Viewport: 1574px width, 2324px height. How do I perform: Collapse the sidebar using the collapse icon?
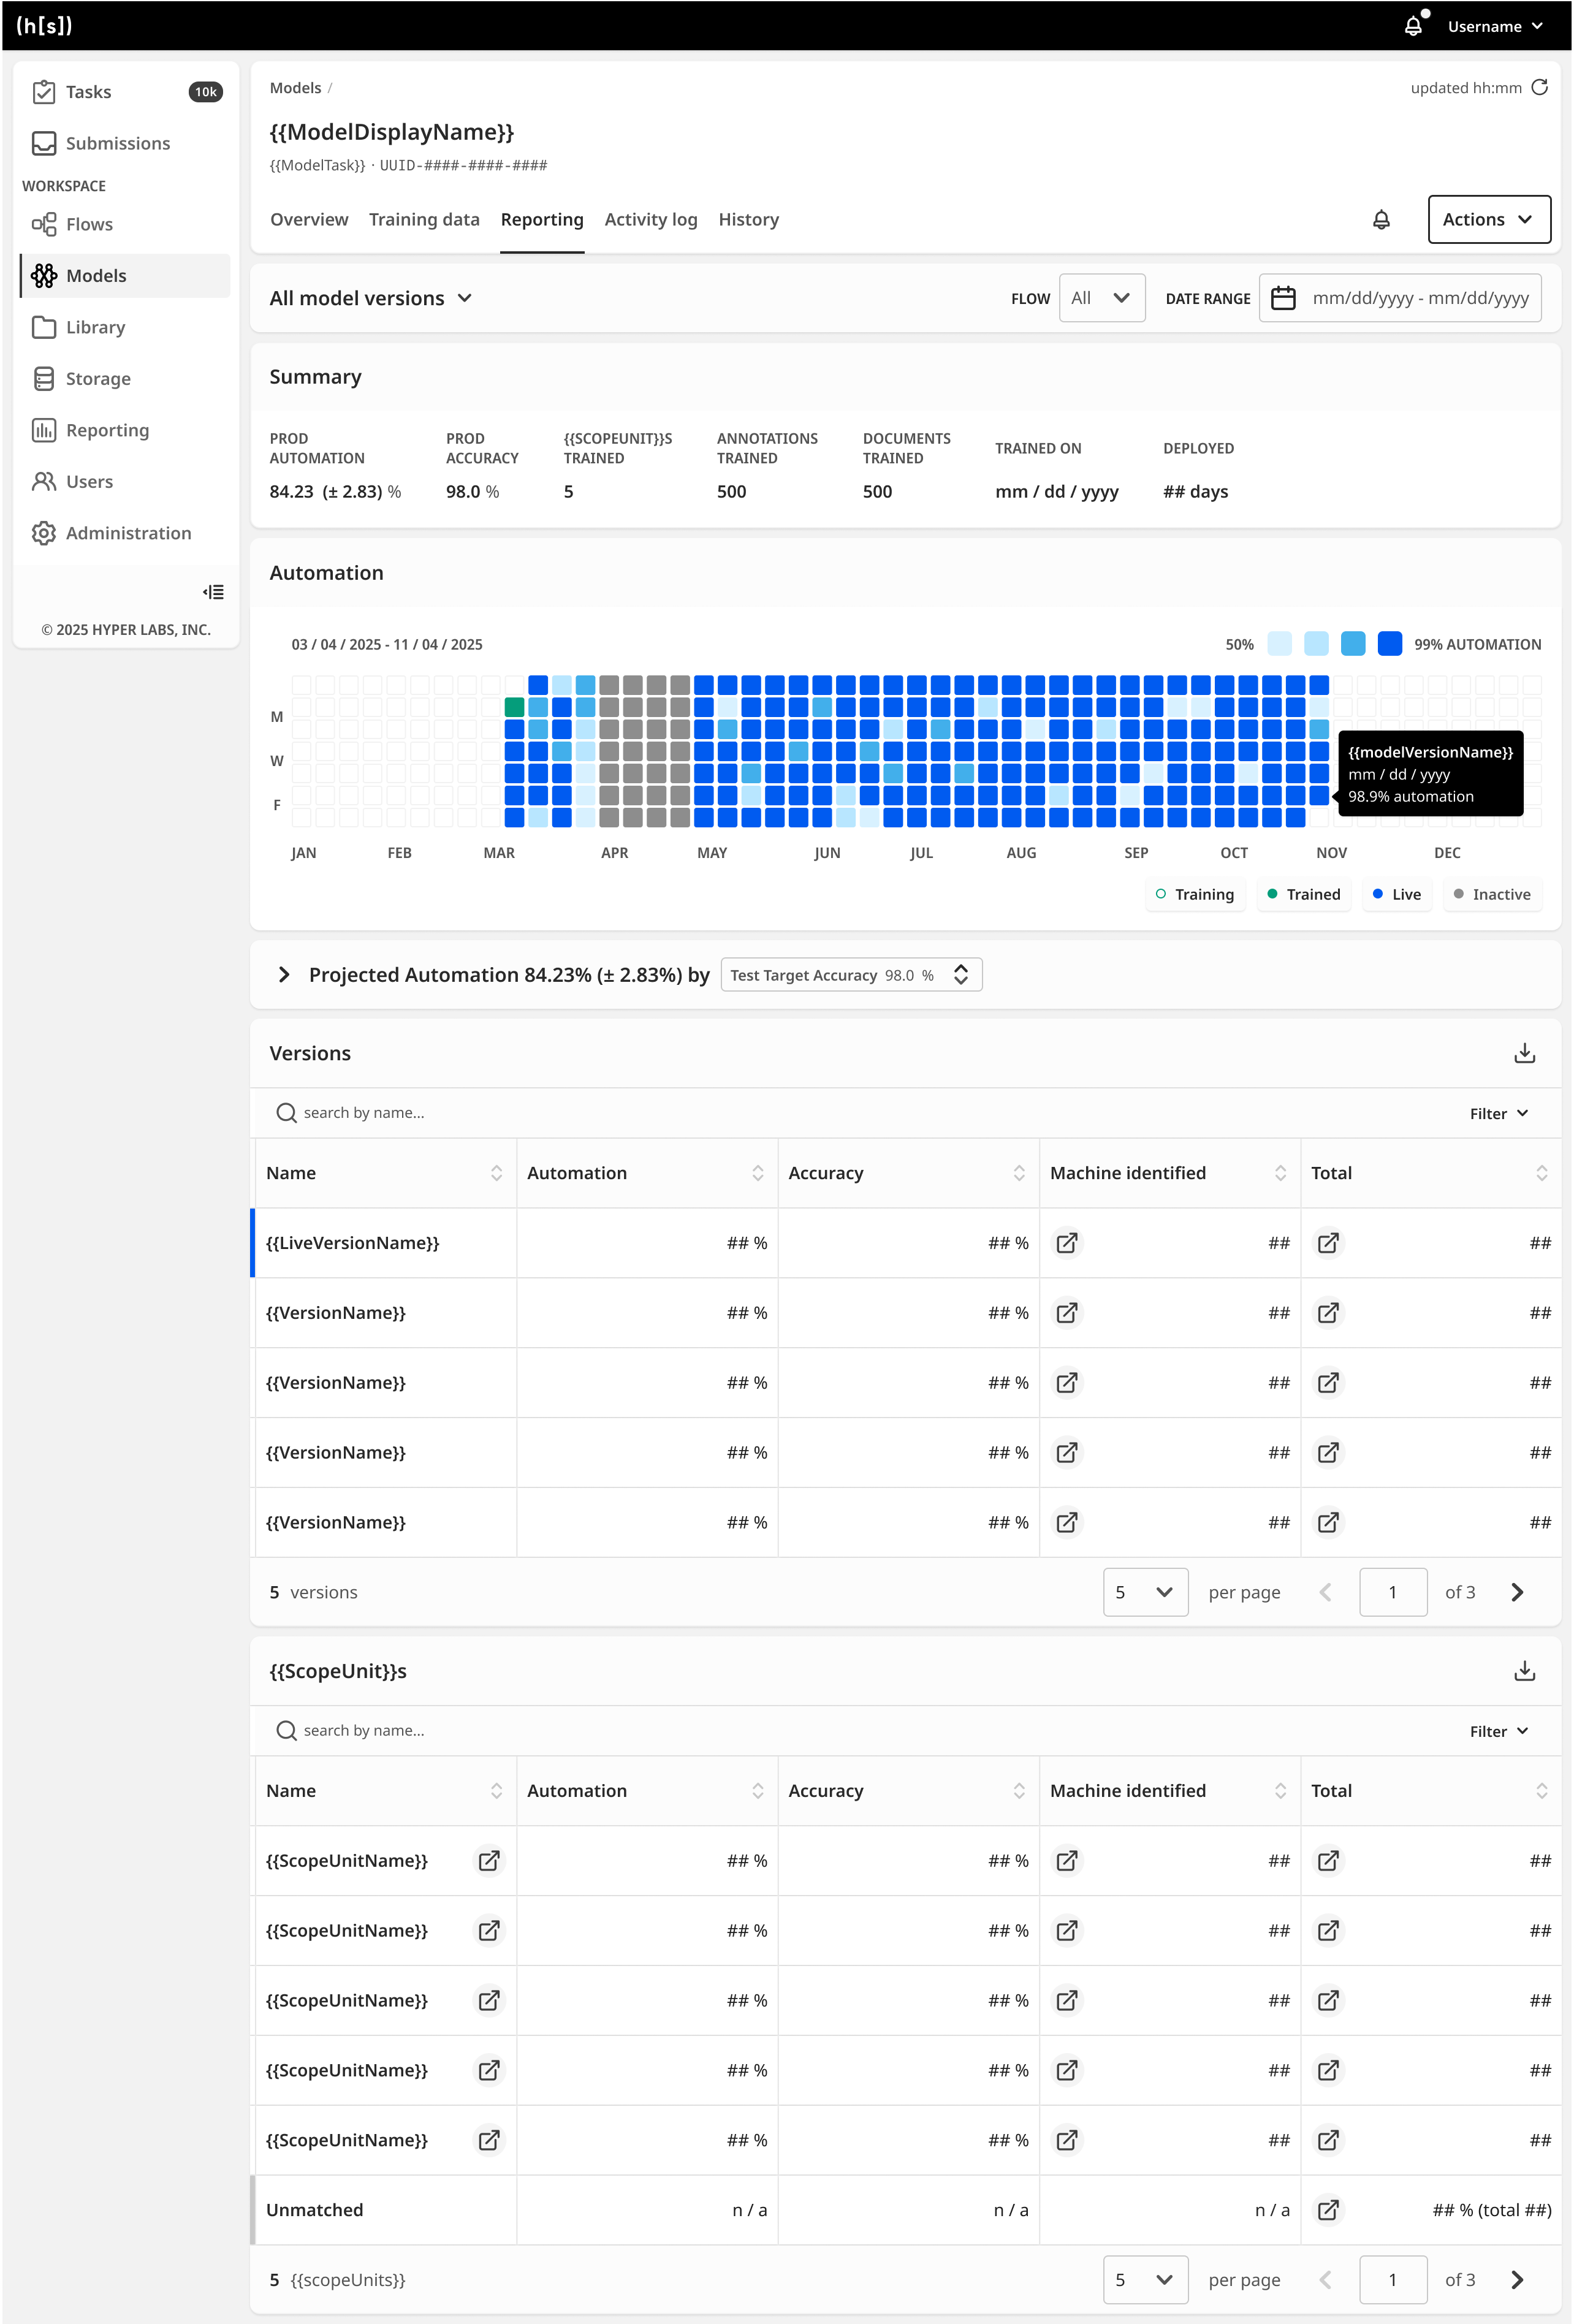[x=213, y=592]
